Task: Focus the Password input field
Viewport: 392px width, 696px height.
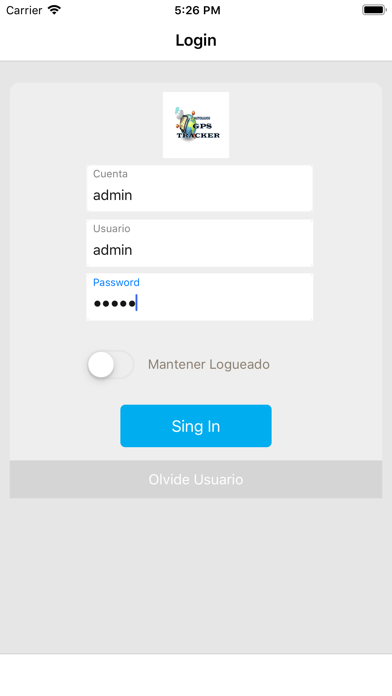Action: pos(200,297)
